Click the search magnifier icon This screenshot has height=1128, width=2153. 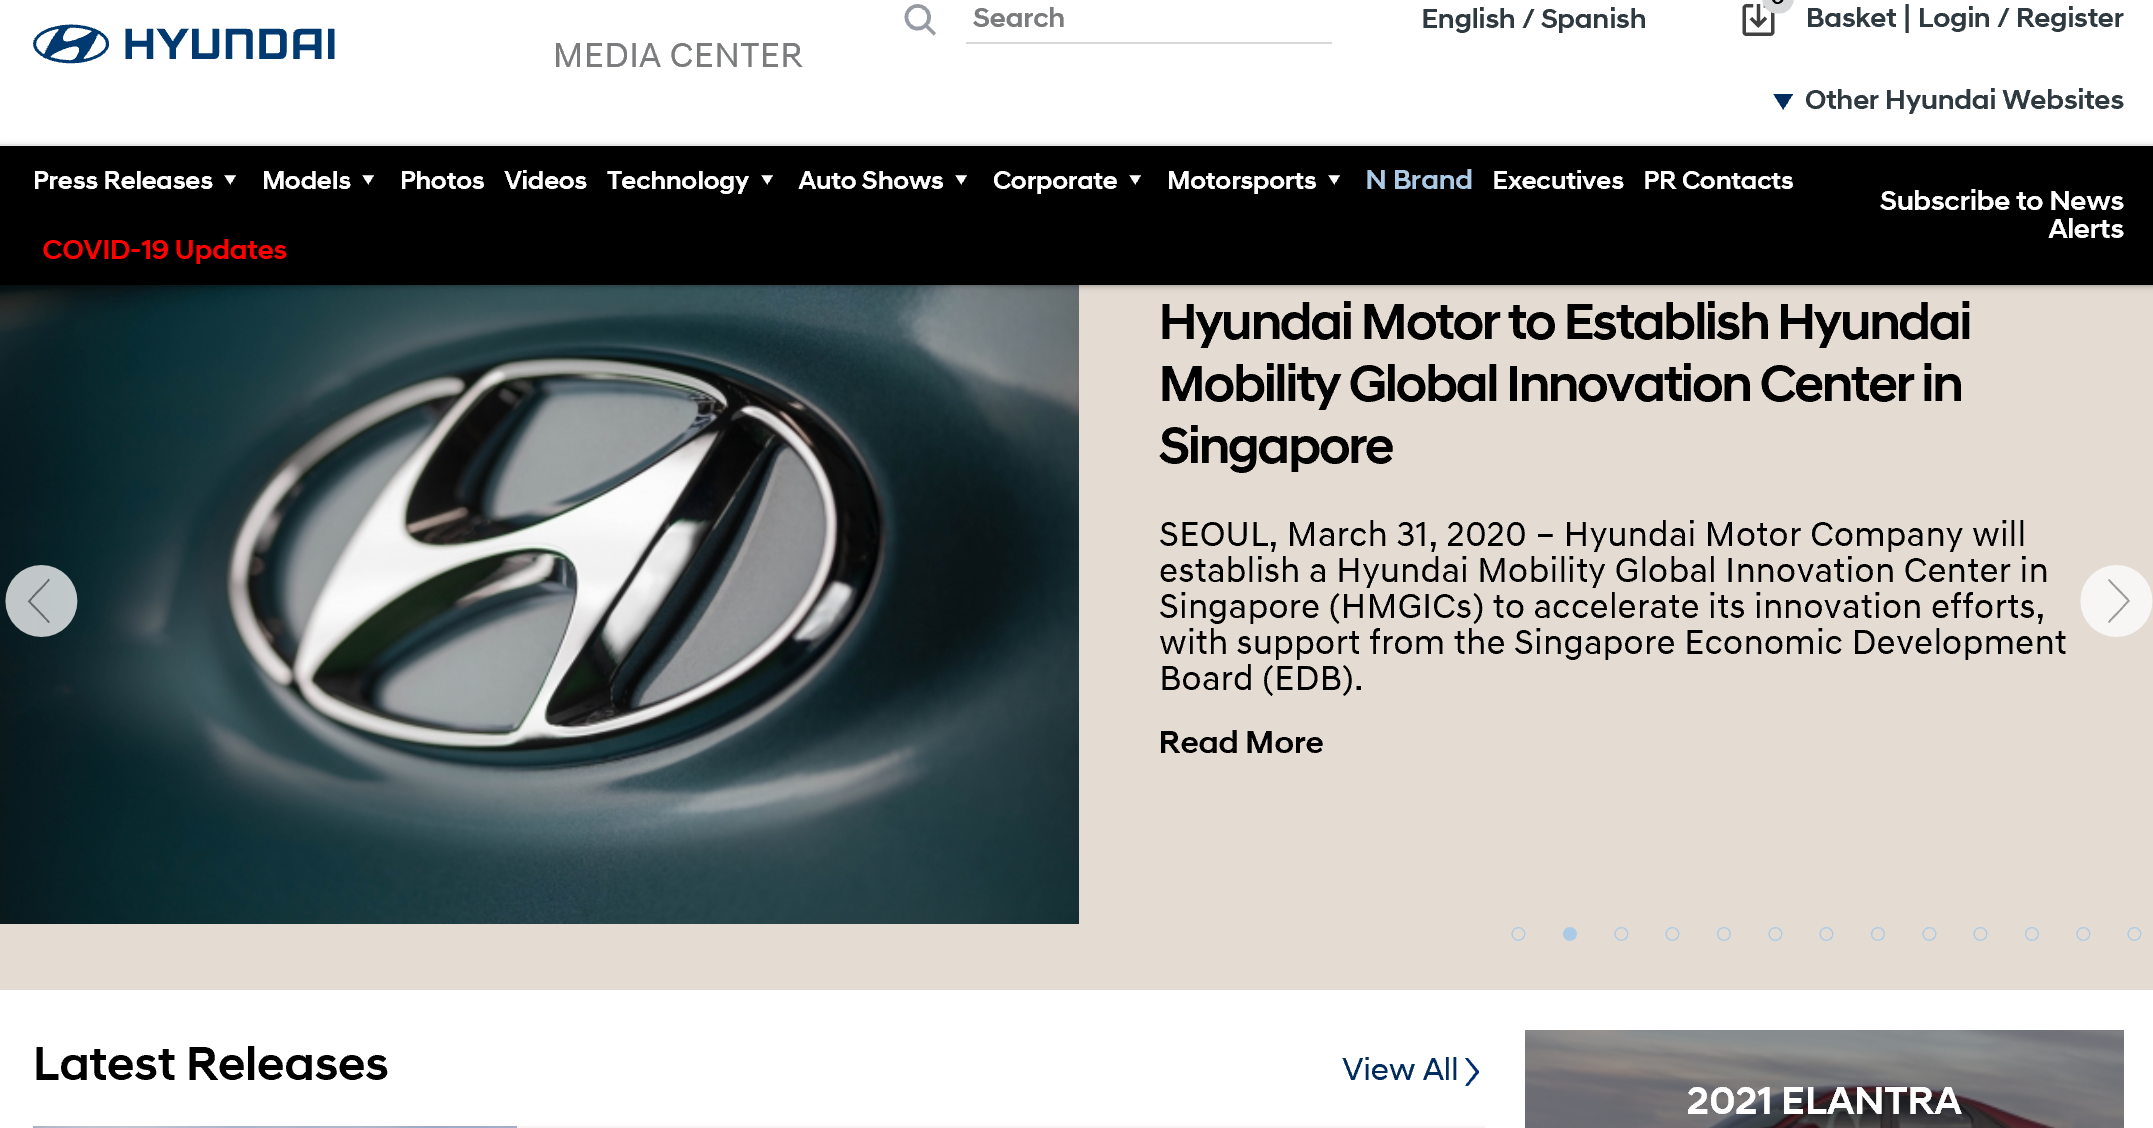tap(919, 19)
